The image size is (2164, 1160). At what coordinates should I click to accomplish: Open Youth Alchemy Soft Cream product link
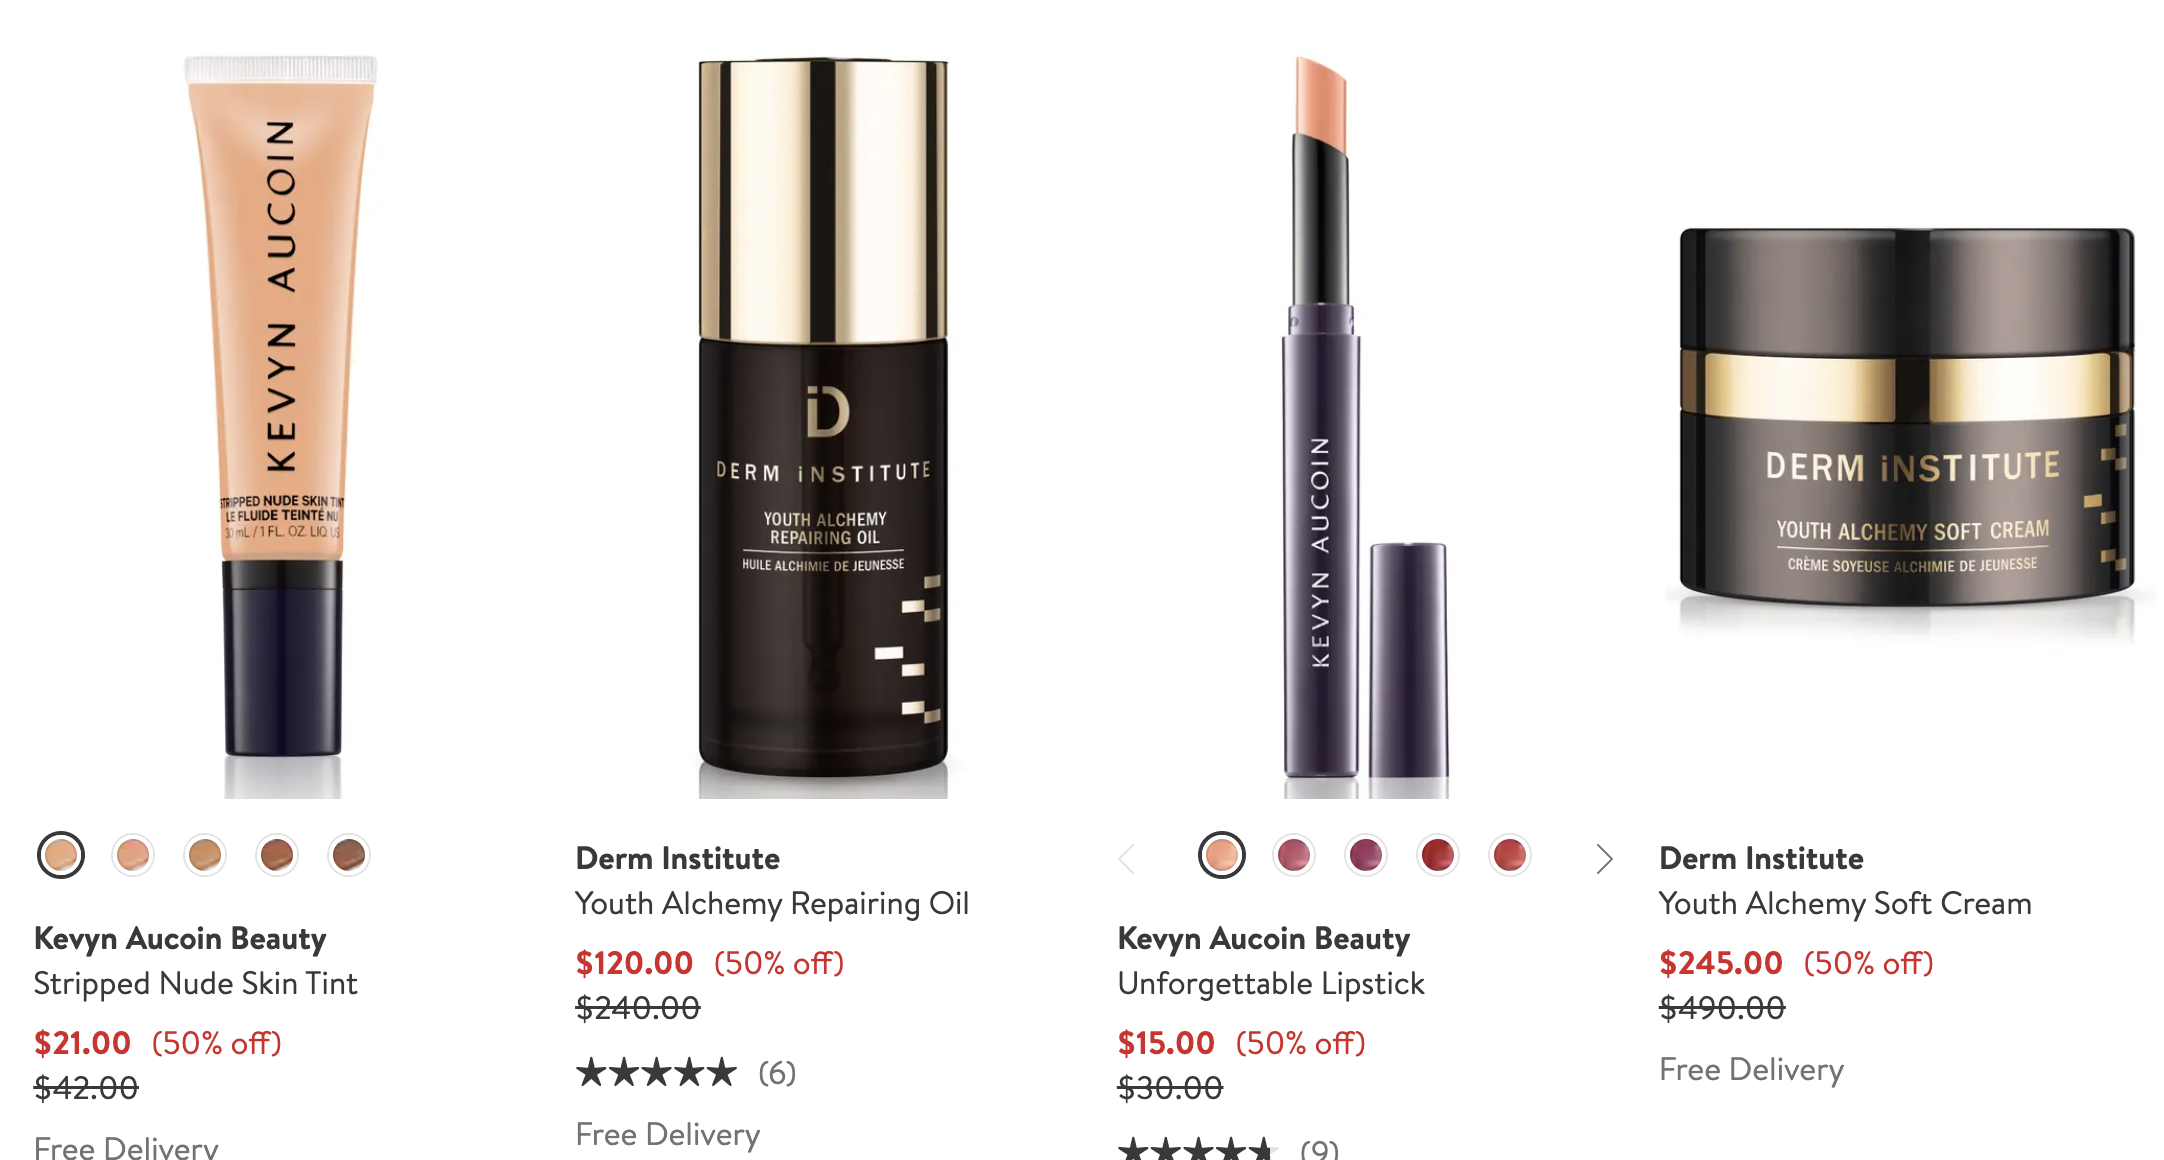(1845, 904)
